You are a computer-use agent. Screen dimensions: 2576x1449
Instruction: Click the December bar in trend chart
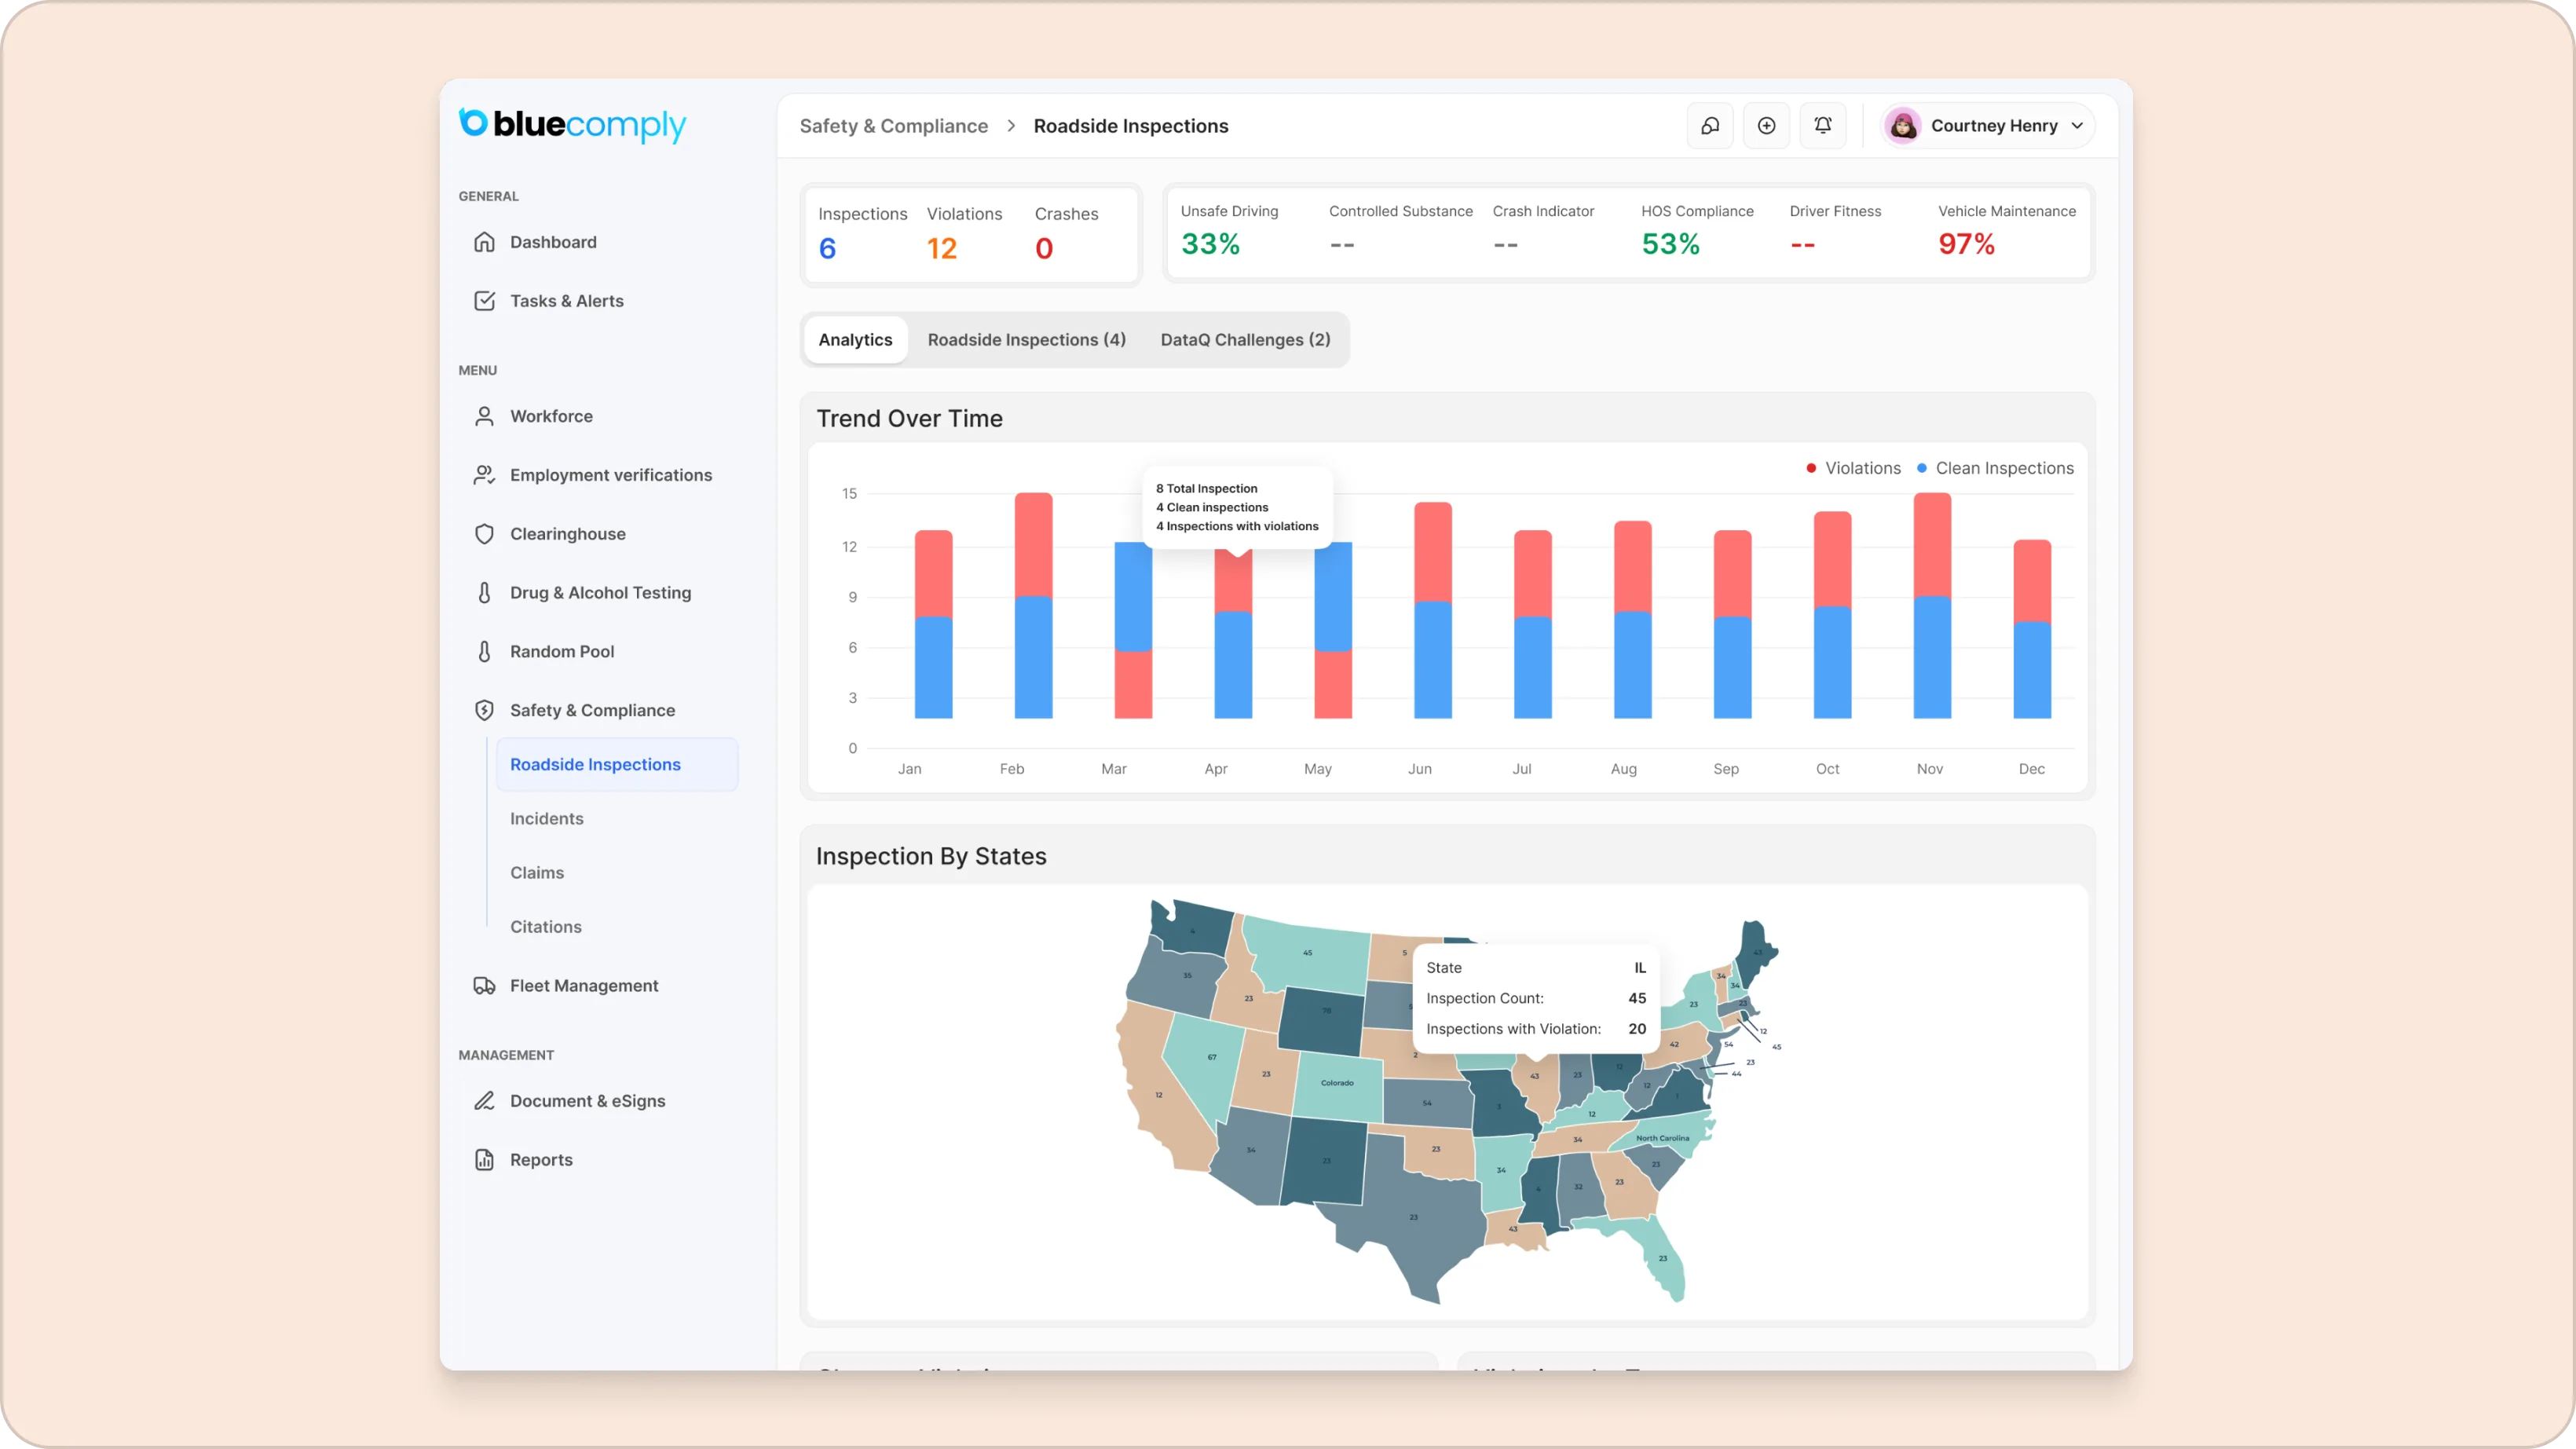point(2032,629)
